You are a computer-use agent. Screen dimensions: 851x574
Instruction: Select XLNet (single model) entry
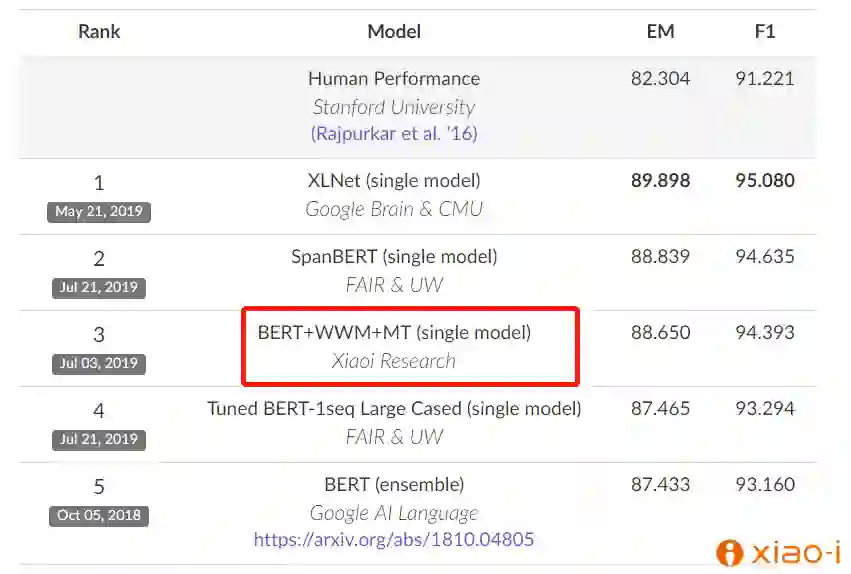[x=394, y=181]
